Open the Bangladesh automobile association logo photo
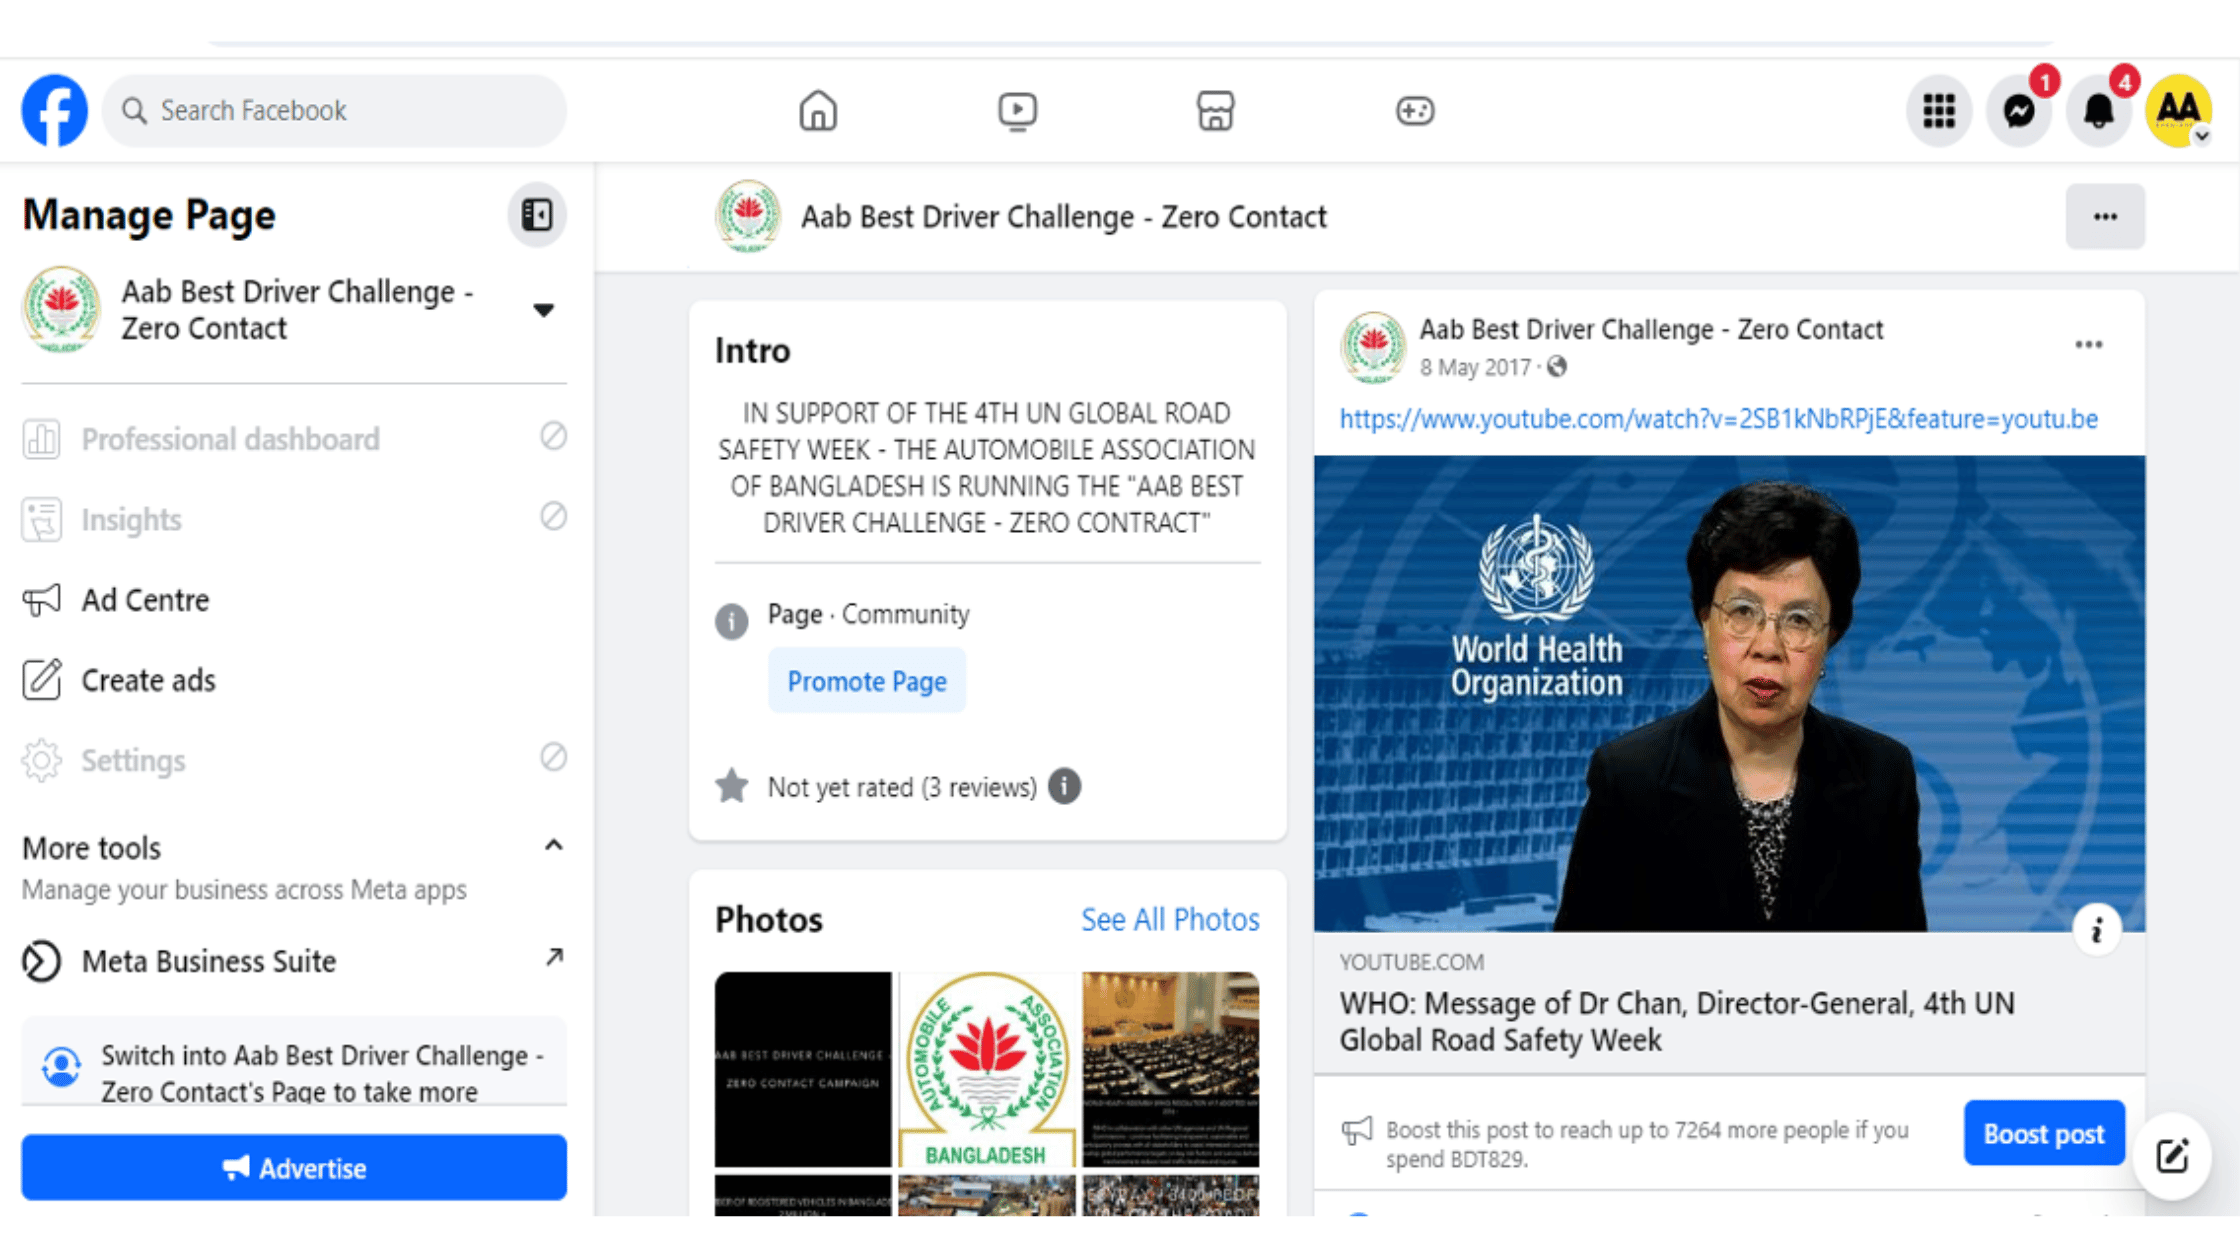Screen dimensions: 2240x1260 986,1069
